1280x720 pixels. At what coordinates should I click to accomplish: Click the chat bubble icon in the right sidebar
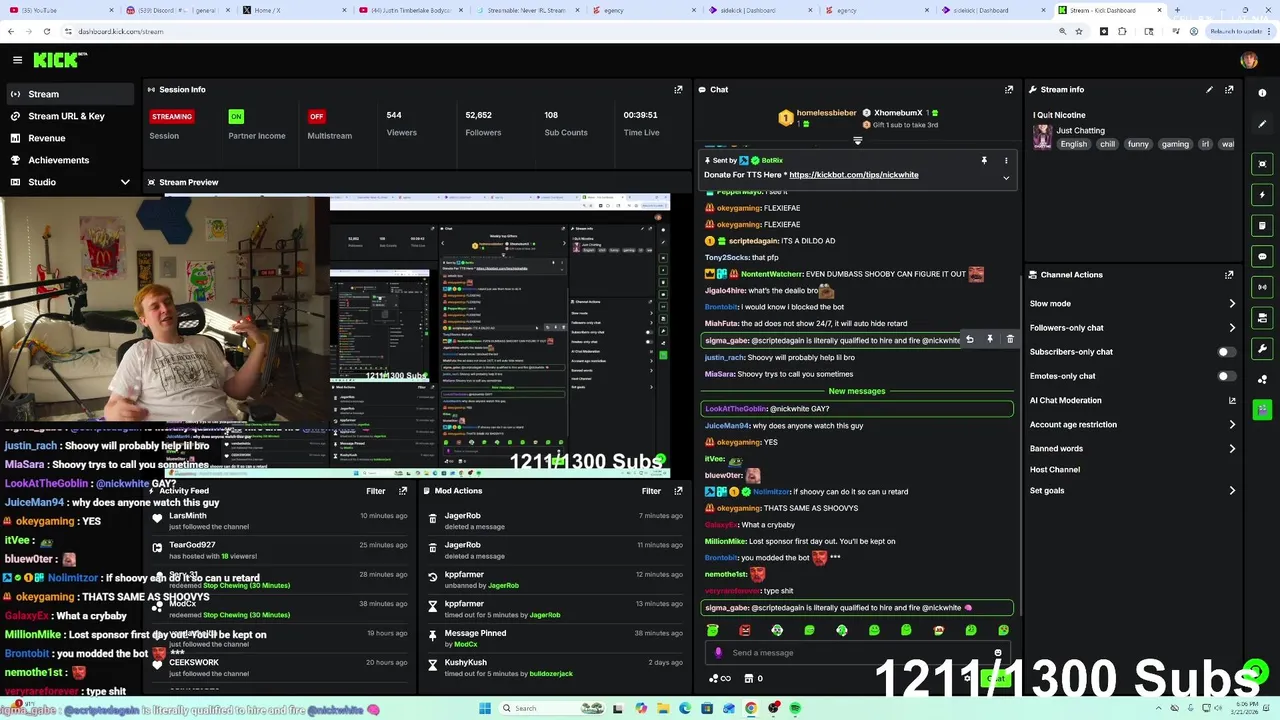coord(1262,257)
